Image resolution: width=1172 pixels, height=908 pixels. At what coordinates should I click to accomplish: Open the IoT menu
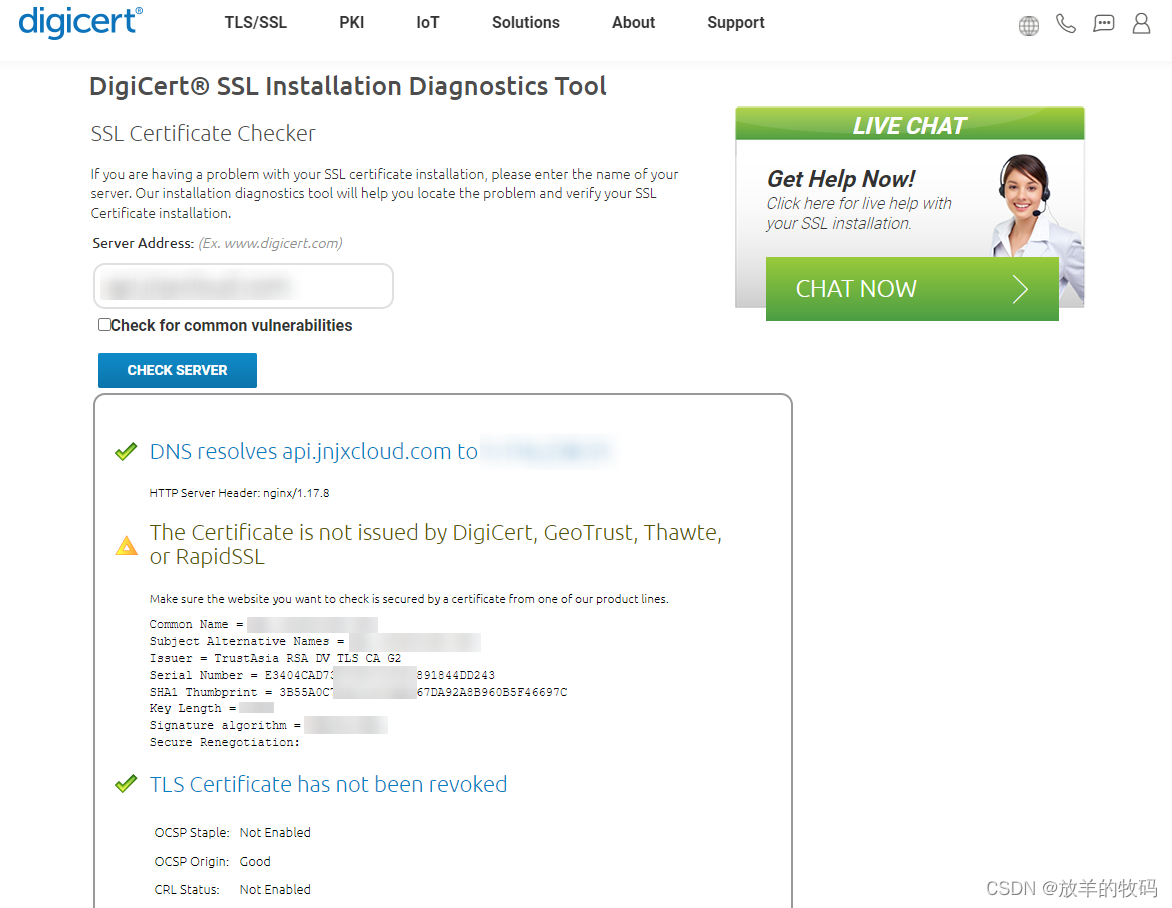(x=428, y=22)
